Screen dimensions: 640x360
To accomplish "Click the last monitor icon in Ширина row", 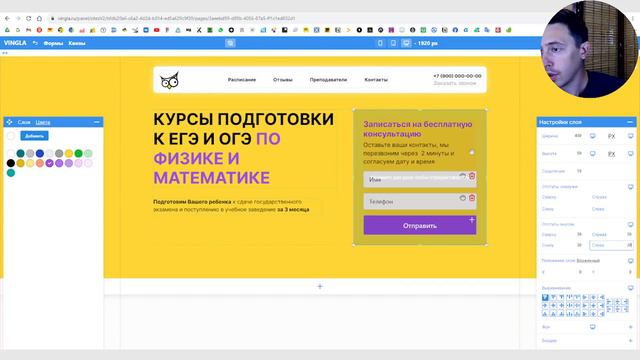I will click(x=630, y=136).
